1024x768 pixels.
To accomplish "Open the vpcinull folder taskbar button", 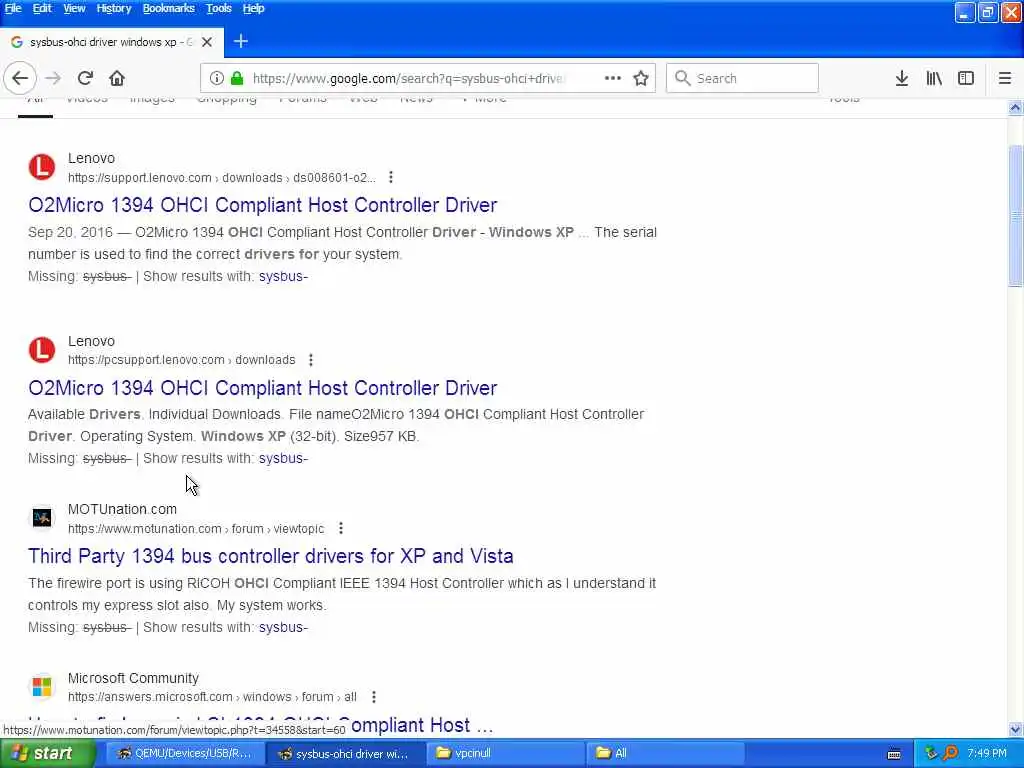I will [505, 754].
